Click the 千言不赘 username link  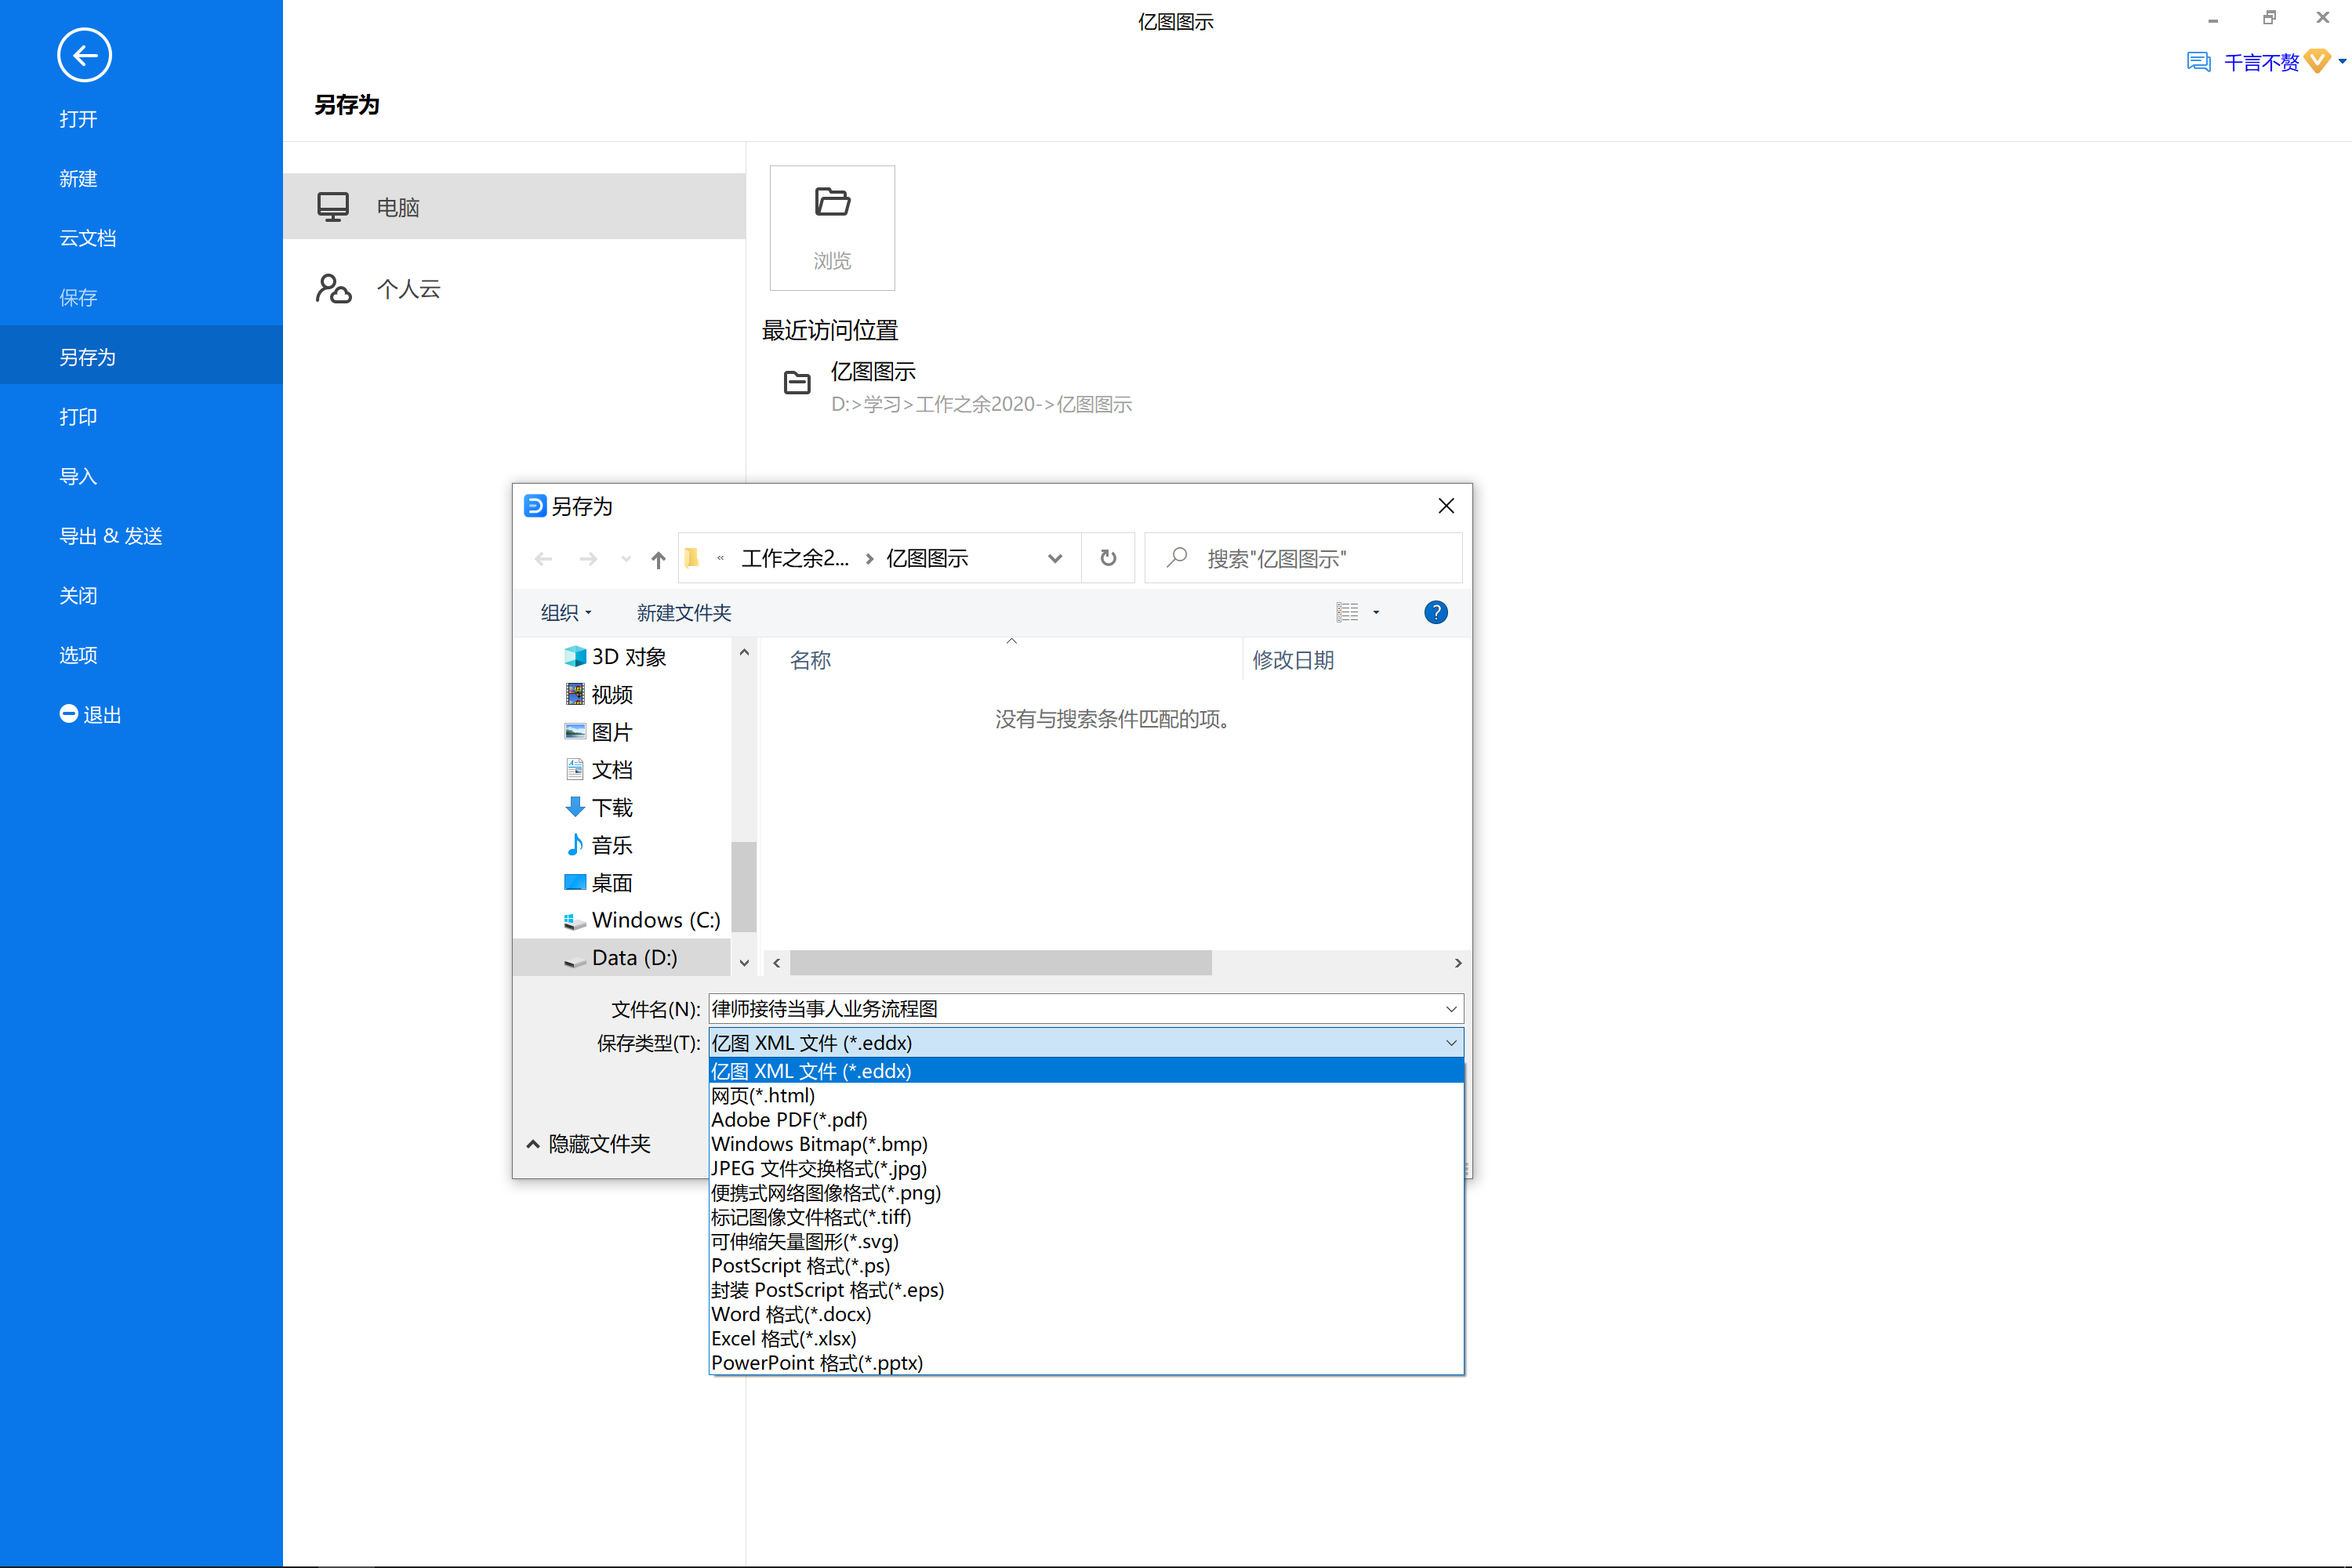(x=2261, y=62)
